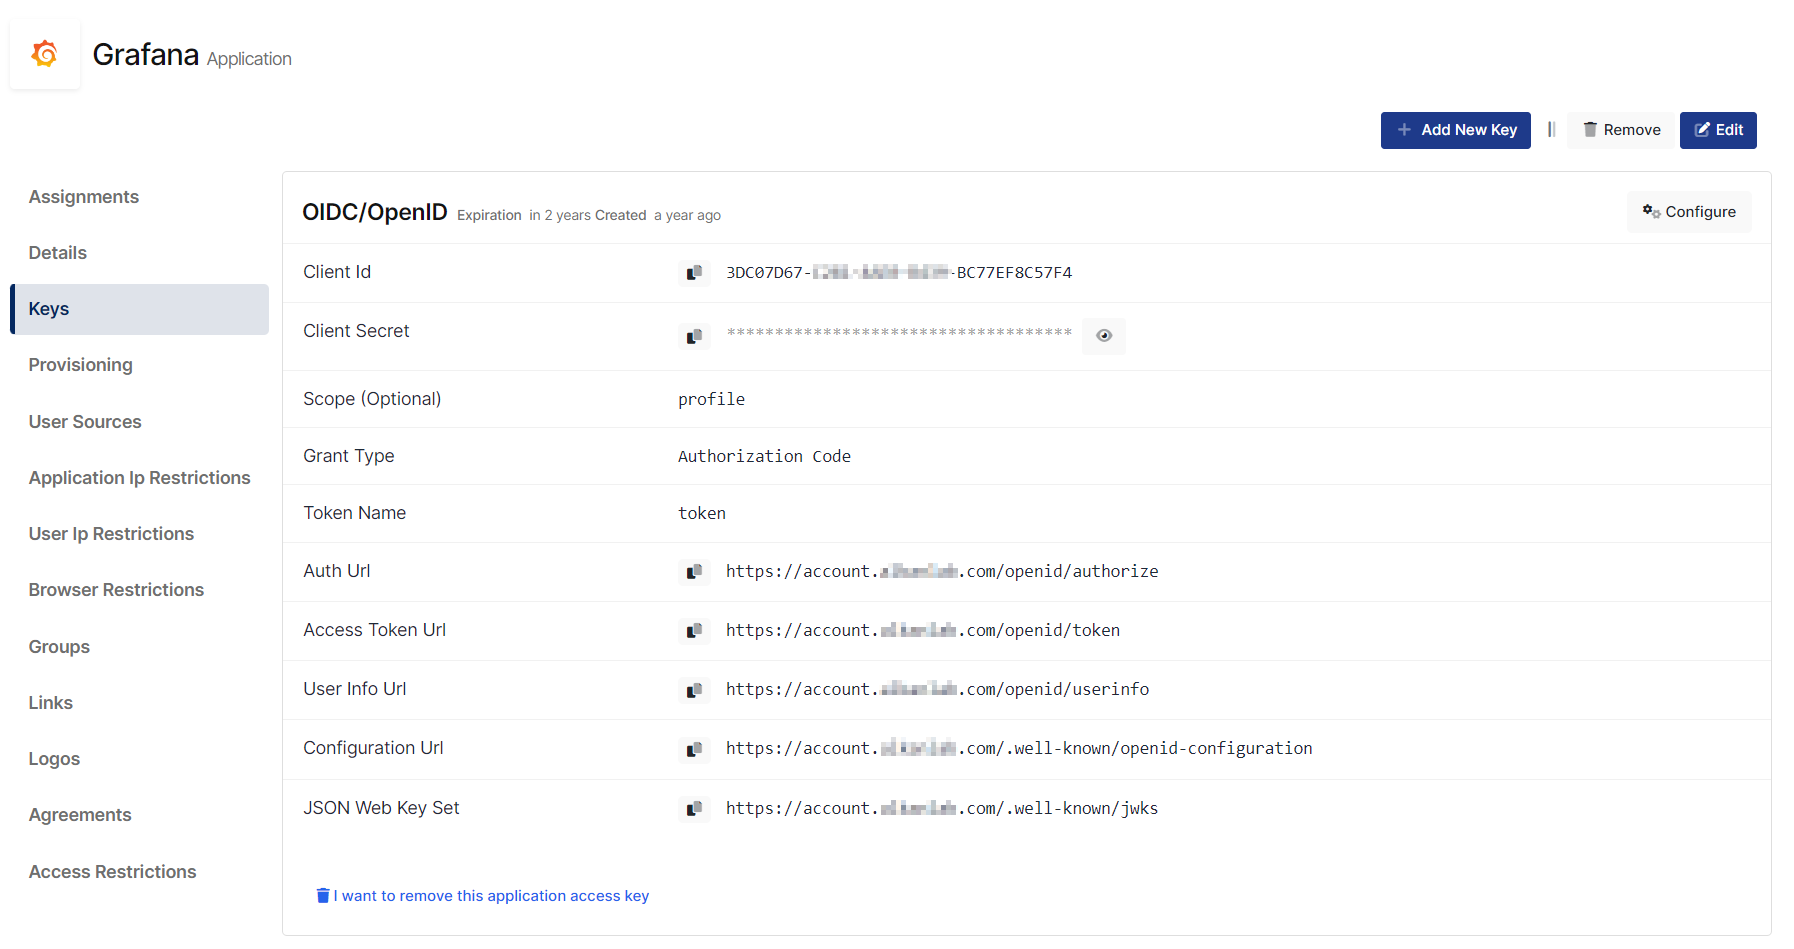Screen dimensions: 1794x949
Task: Copy the Client Id value
Action: 694,273
